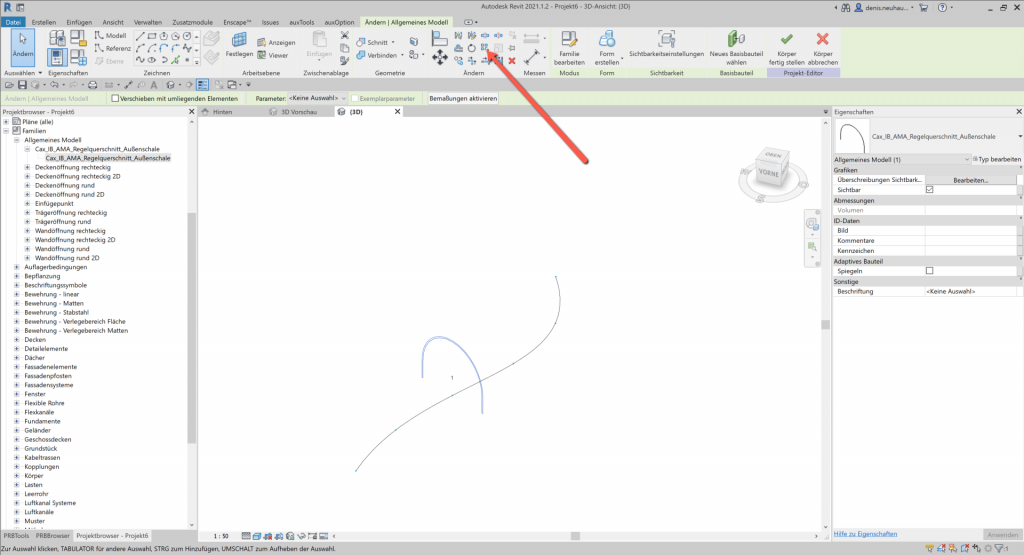Viewport: 1024px width, 555px height.
Task: Click the Bemaßungen aktivieren button
Action: [x=463, y=99]
